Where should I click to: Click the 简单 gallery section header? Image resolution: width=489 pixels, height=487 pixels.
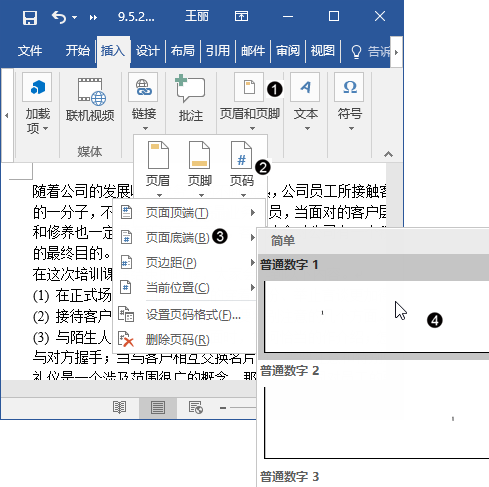click(283, 241)
